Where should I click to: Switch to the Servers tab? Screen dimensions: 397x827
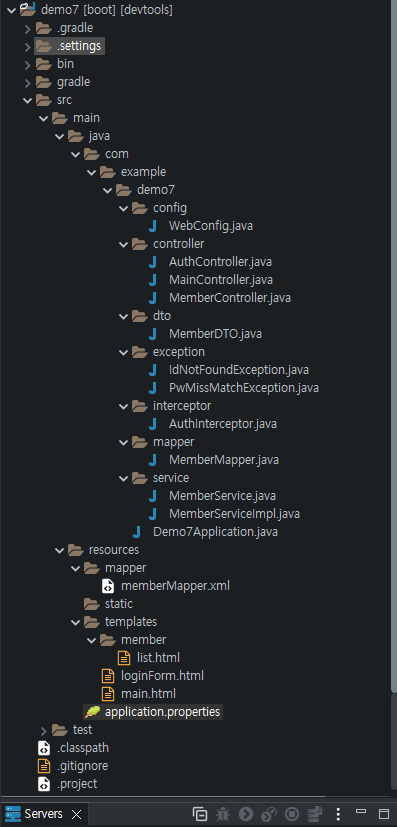pyautogui.click(x=43, y=814)
